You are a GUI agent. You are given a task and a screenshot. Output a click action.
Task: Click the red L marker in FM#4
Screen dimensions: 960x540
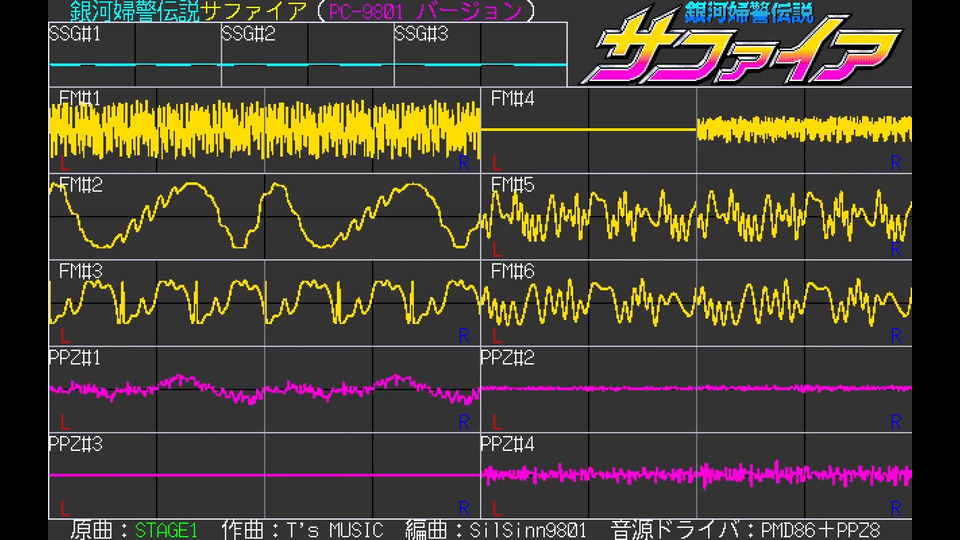497,163
